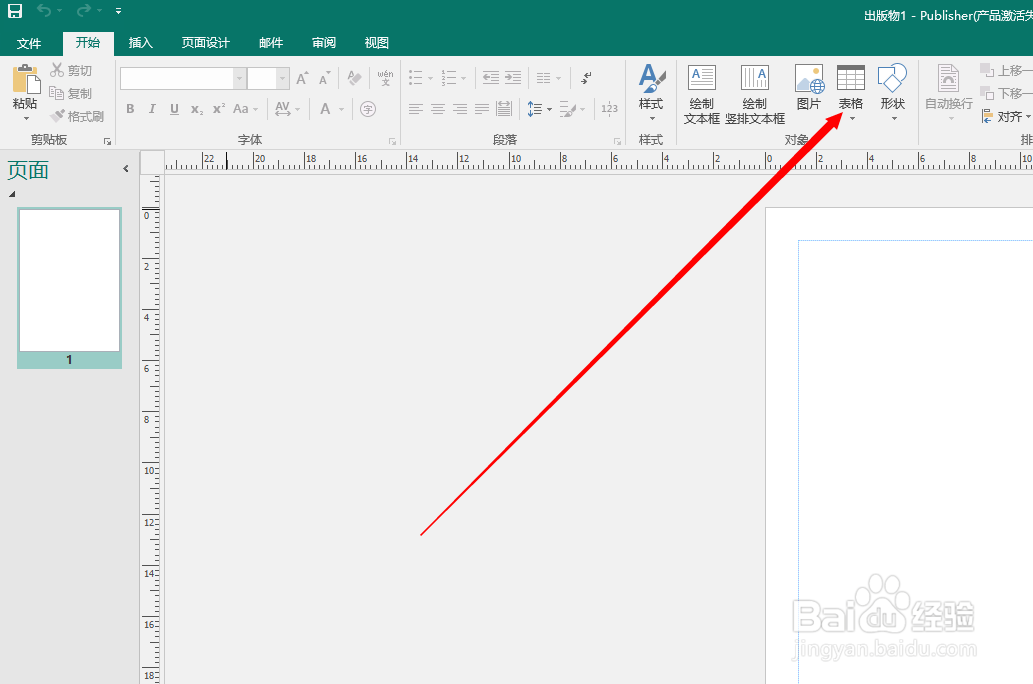The width and height of the screenshot is (1033, 684).
Task: Click the 格式刷 format painter icon
Action: [x=77, y=115]
